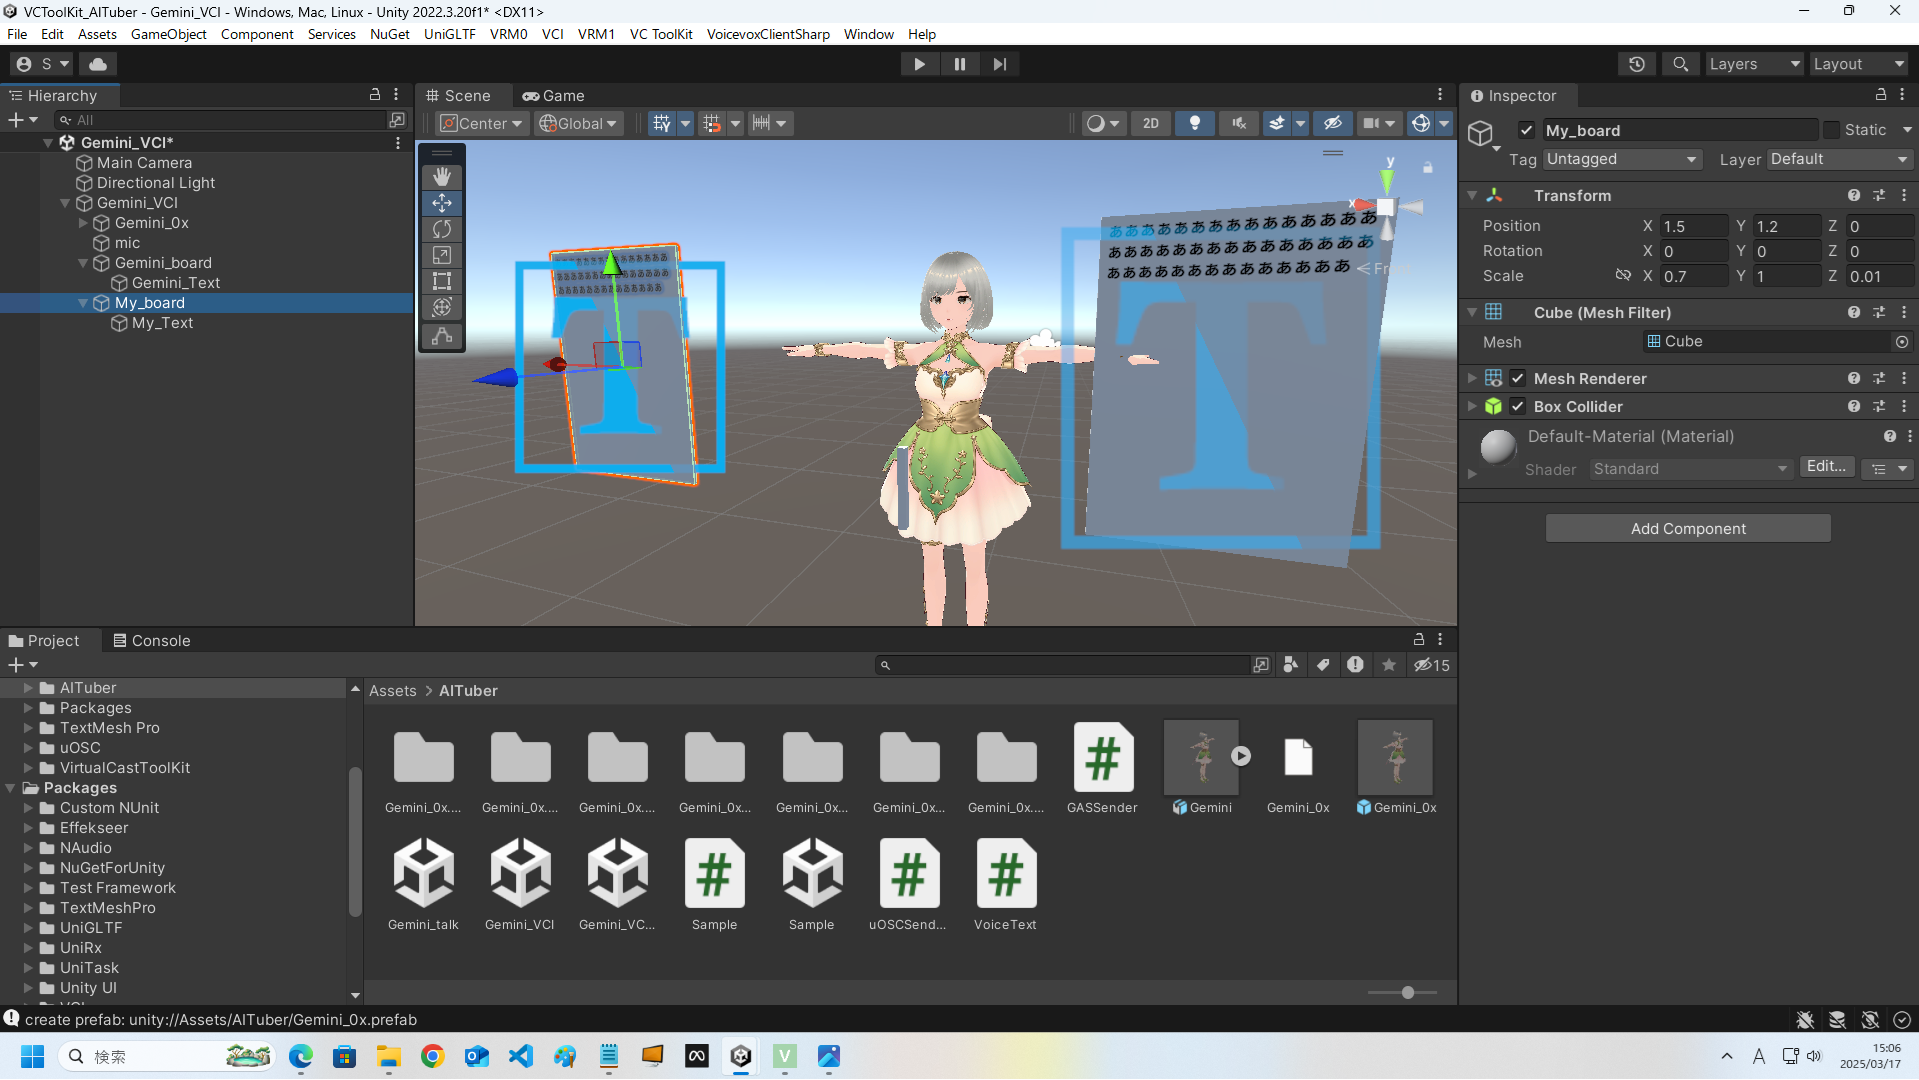The width and height of the screenshot is (1919, 1080).
Task: Toggle scene audio mute icon
Action: (1239, 123)
